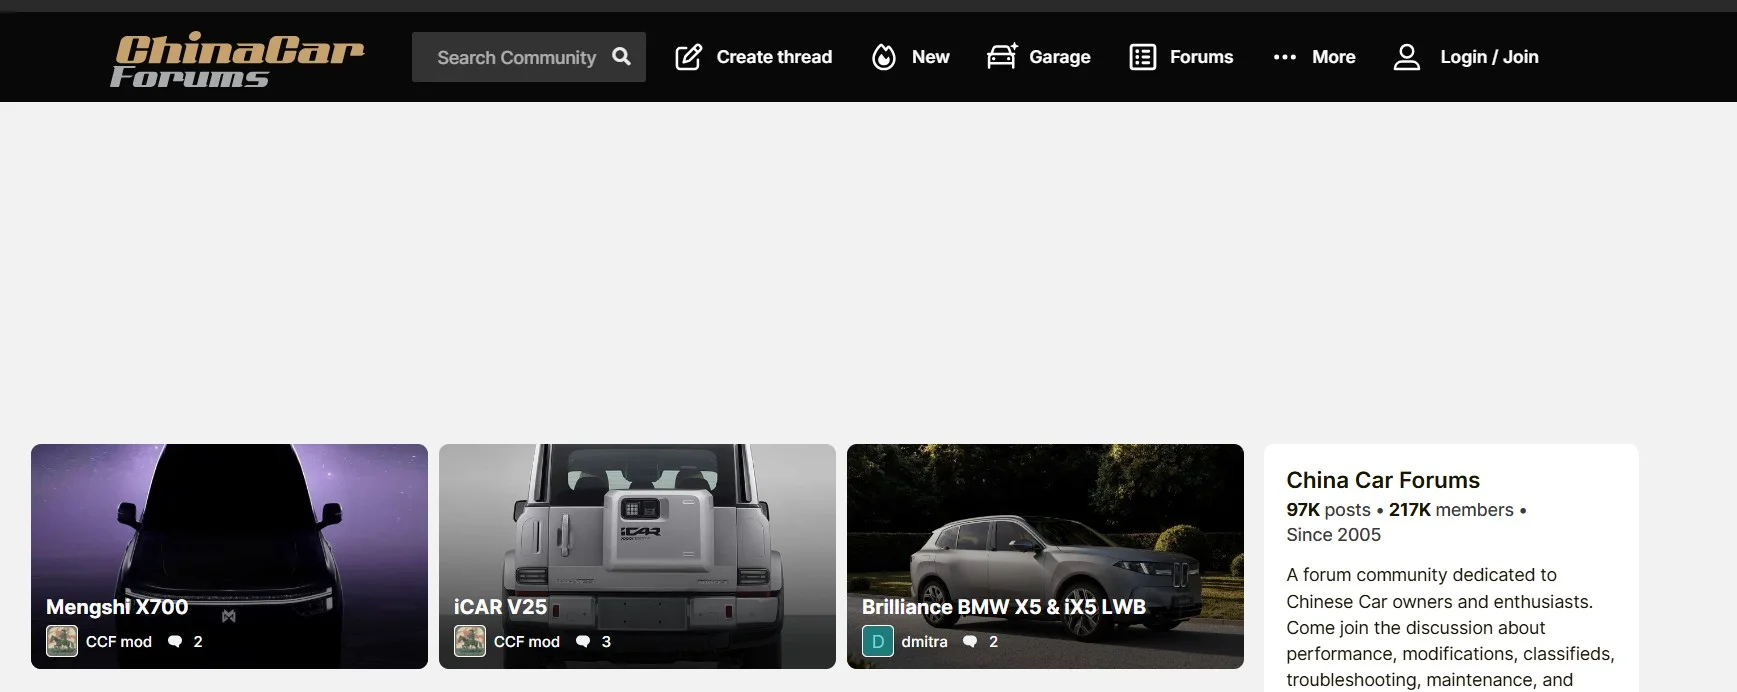The image size is (1737, 692).
Task: Click the Garage car icon
Action: pos(1002,56)
